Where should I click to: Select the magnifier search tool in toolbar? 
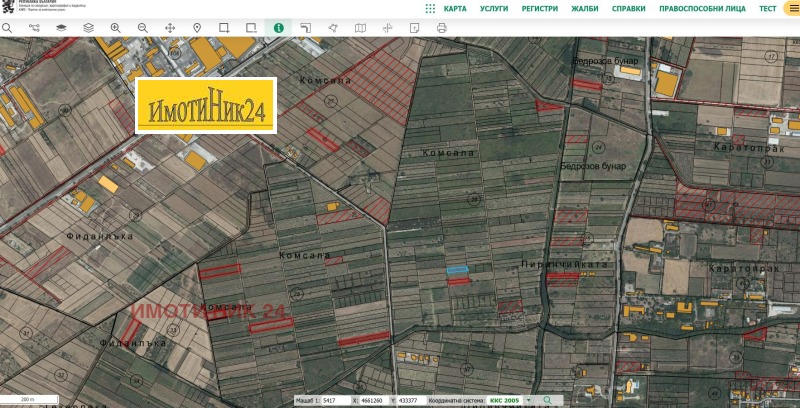click(7, 28)
